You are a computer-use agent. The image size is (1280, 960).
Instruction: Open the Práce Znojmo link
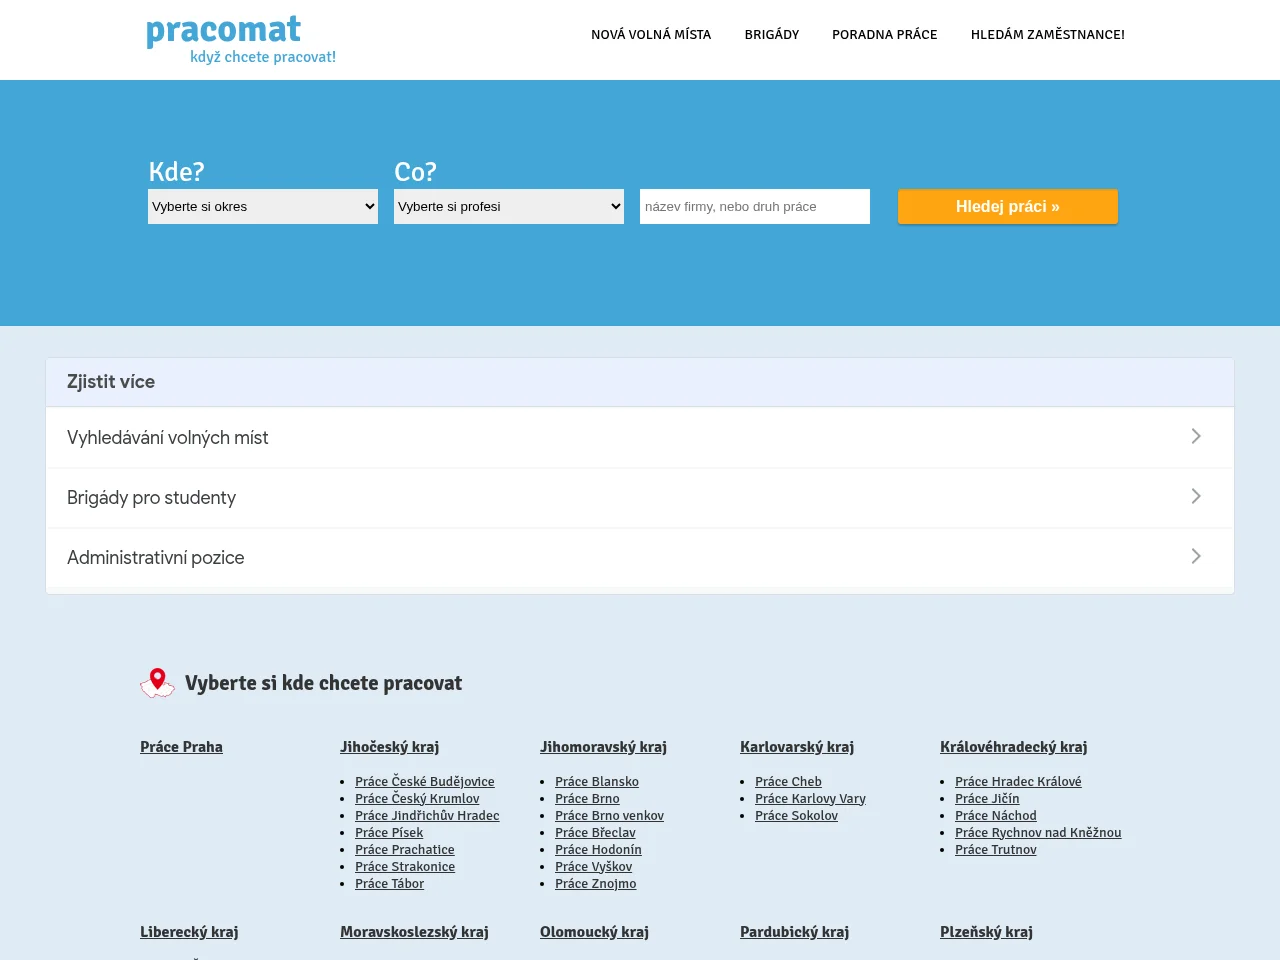pos(595,884)
